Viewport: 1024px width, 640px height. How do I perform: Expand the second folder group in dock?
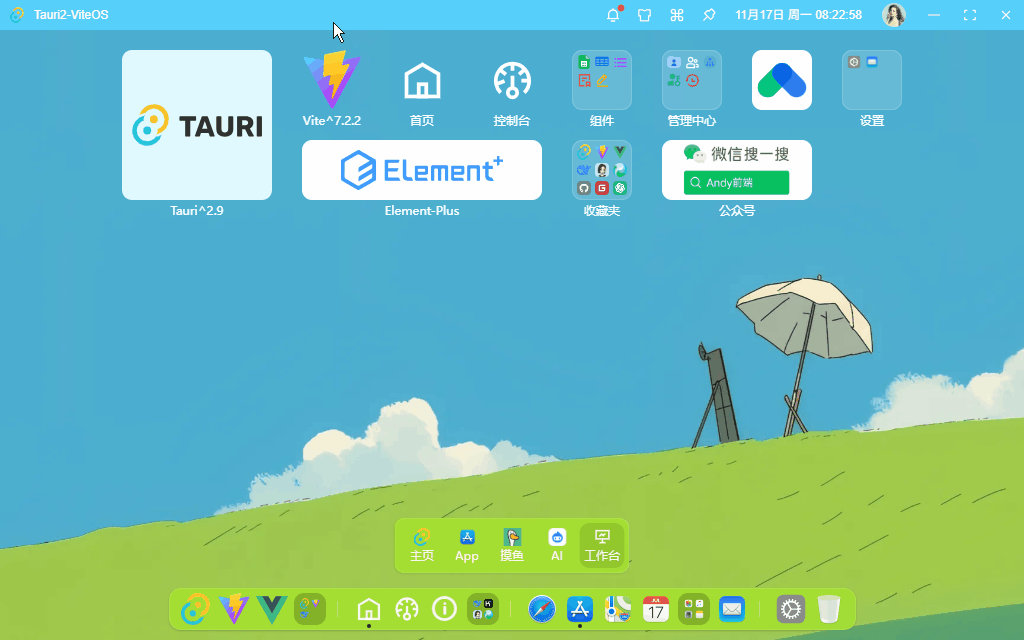483,609
